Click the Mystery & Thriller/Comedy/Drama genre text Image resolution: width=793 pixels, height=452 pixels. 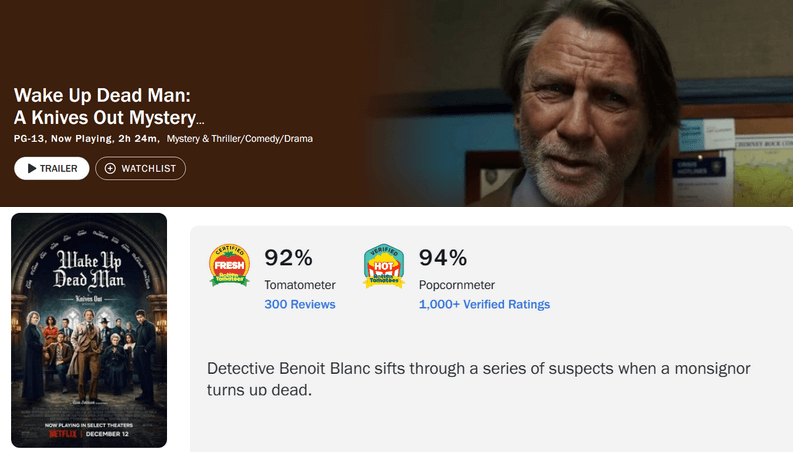pyautogui.click(x=240, y=139)
